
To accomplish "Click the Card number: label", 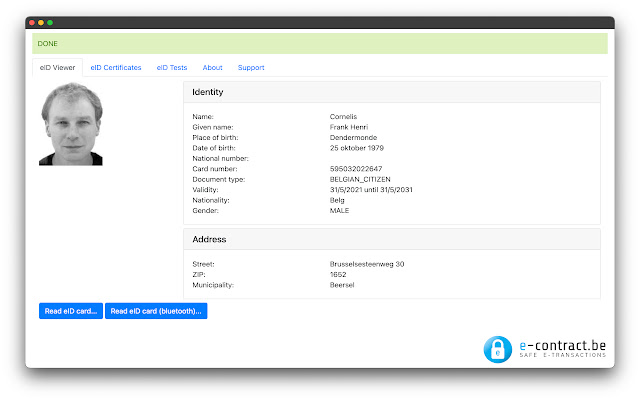I will [x=215, y=169].
